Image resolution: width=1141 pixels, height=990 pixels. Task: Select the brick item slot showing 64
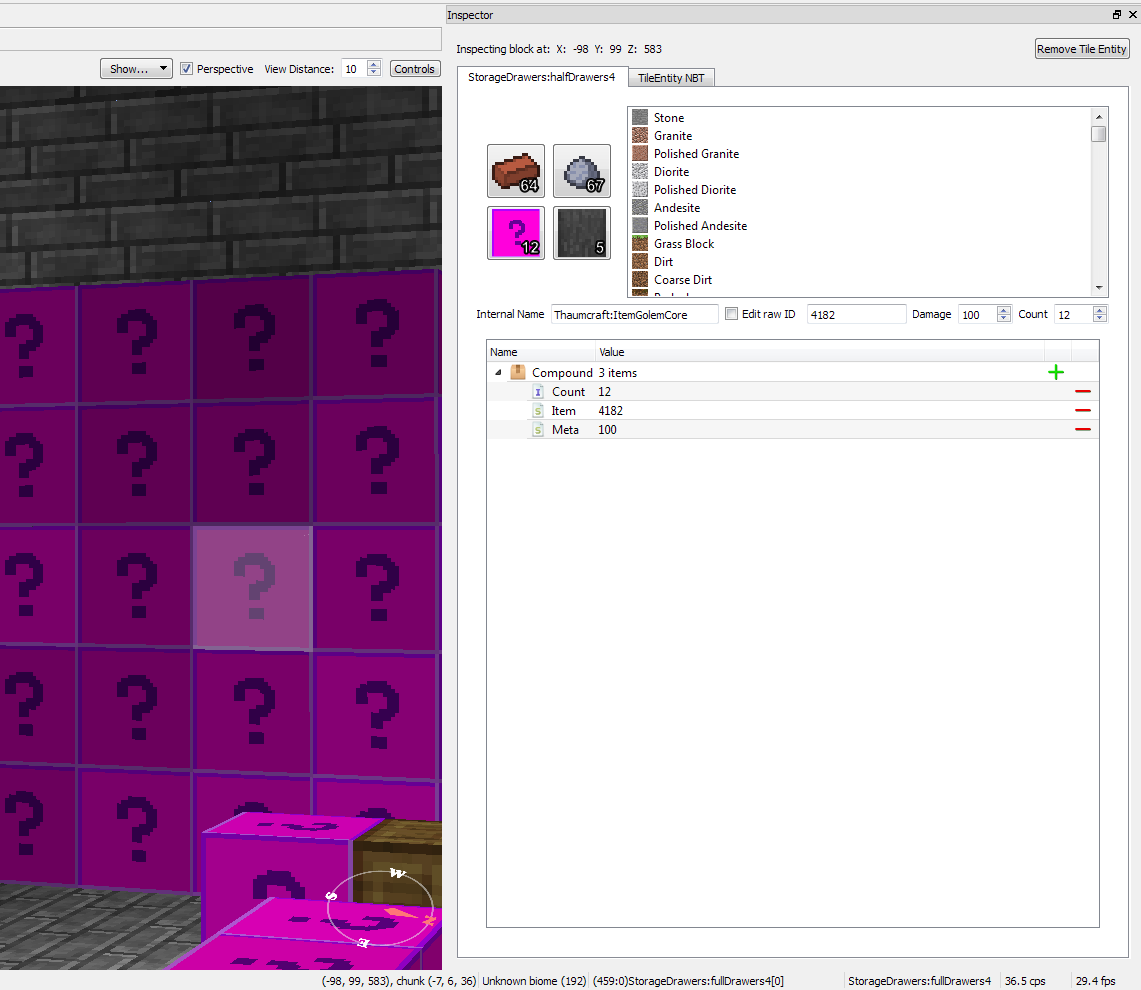[515, 171]
